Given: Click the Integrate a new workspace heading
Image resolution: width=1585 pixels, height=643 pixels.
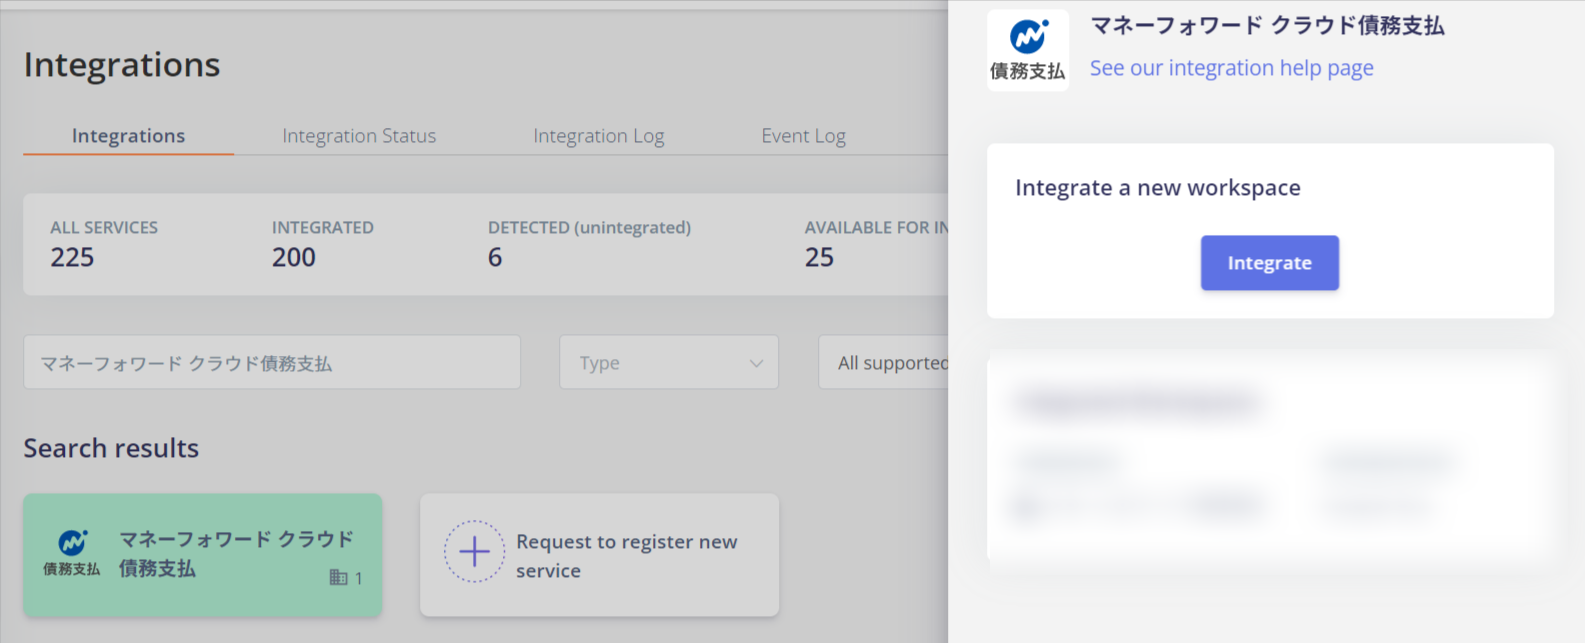Looking at the screenshot, I should (1158, 188).
